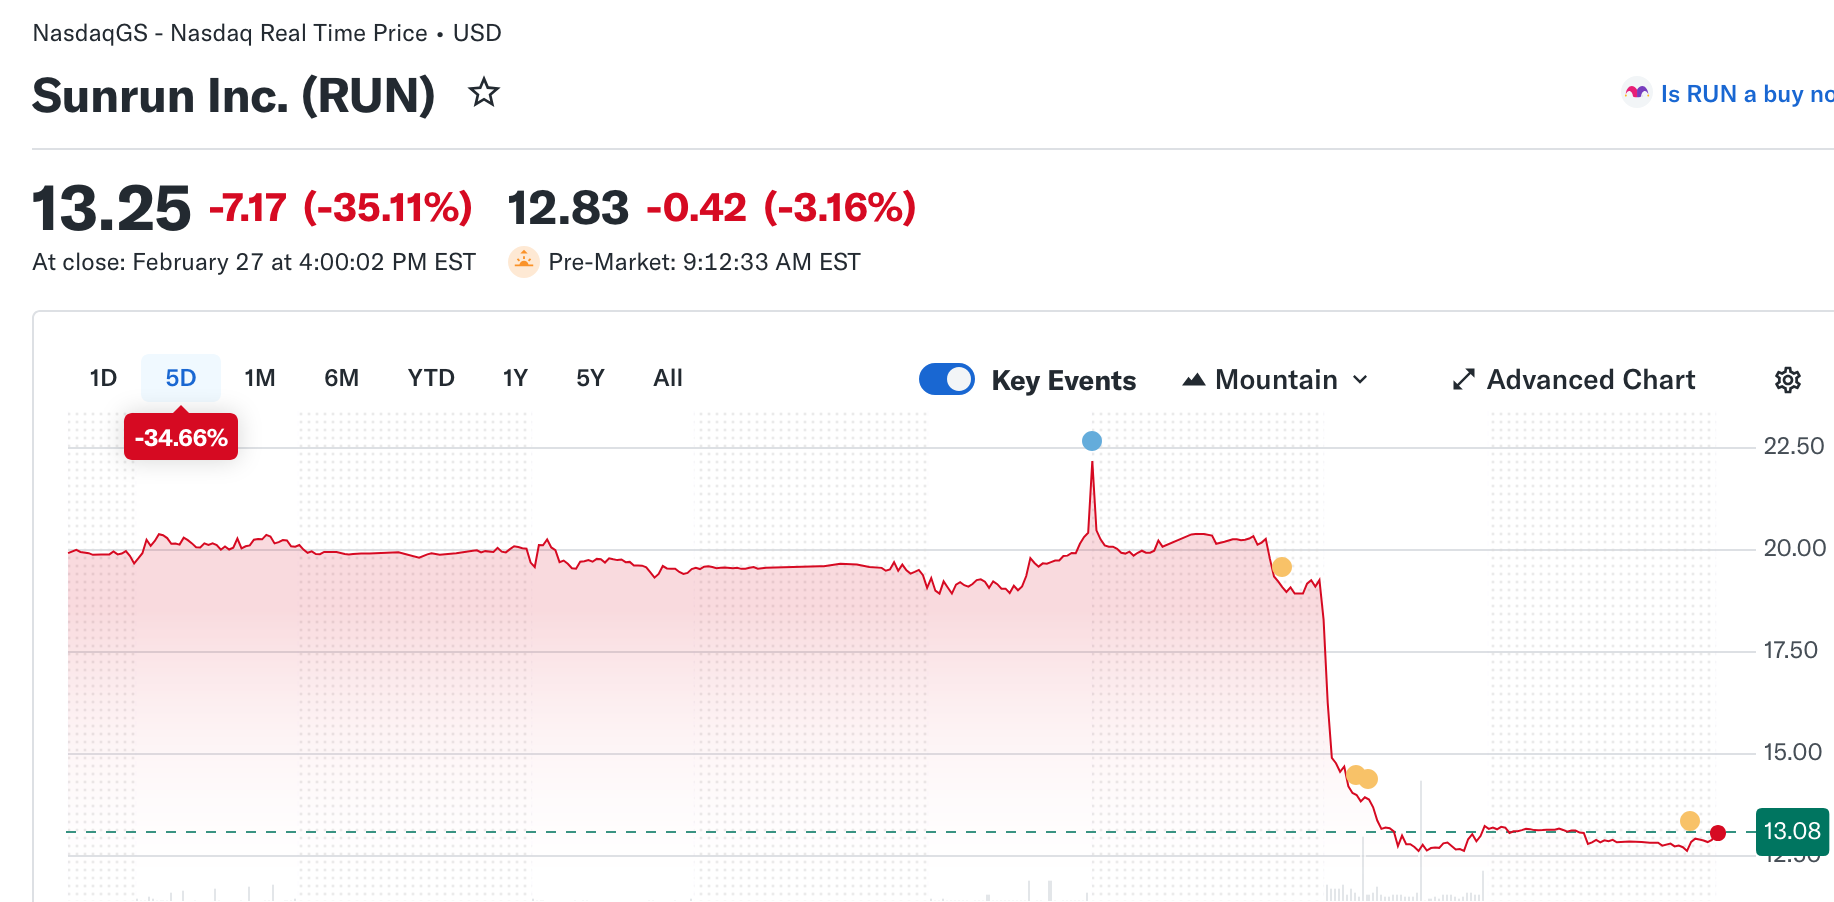Expand the Mountain chart type dropdown chevron

pyautogui.click(x=1360, y=380)
